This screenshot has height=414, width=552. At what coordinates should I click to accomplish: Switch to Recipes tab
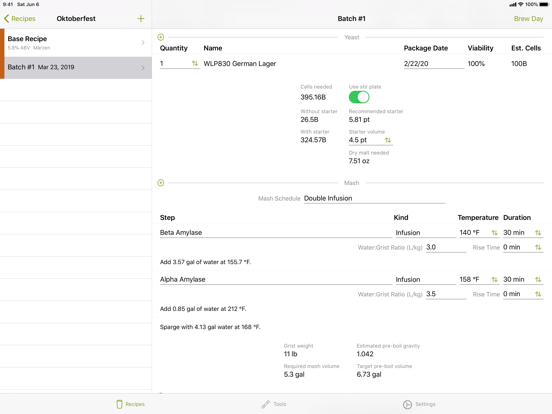(x=131, y=404)
